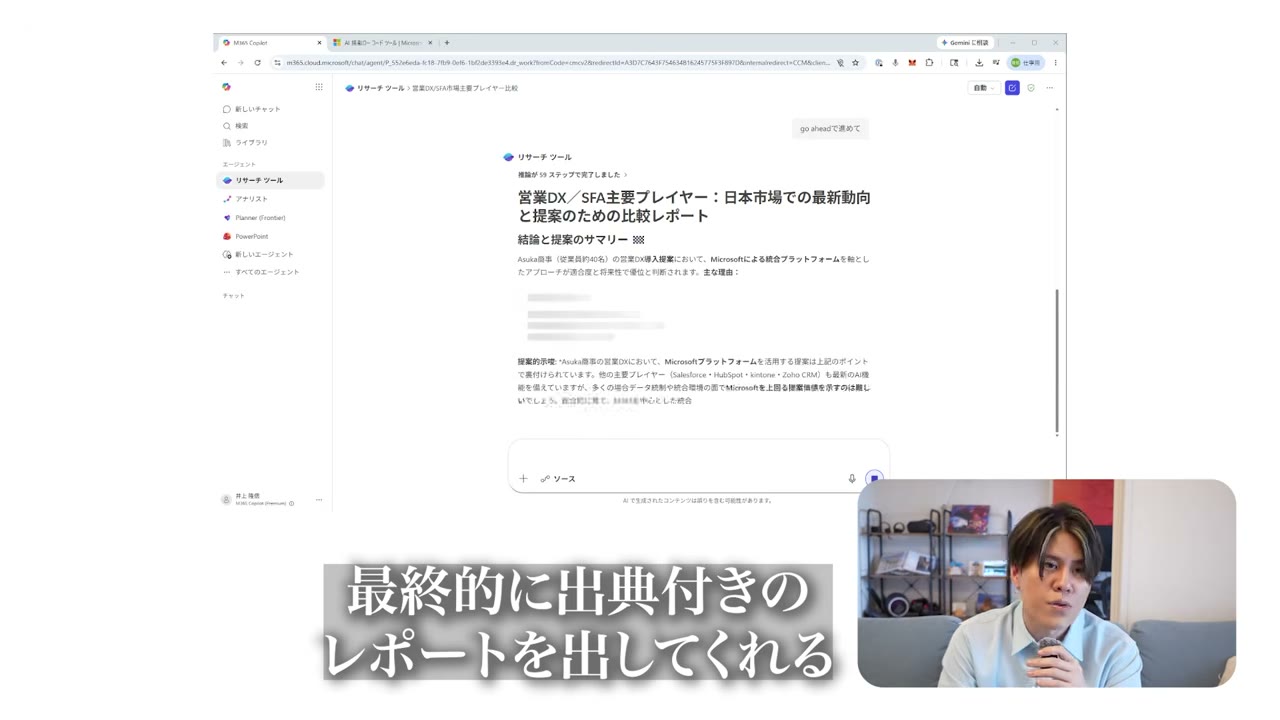Open the browser extensions puzzle icon
The image size is (1280, 720).
[929, 63]
